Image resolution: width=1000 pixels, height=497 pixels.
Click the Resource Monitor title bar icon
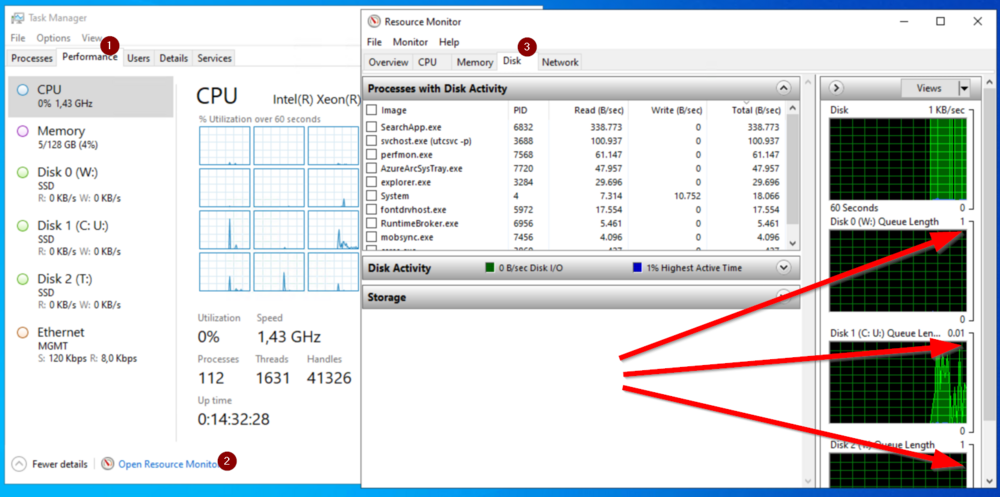pos(374,21)
